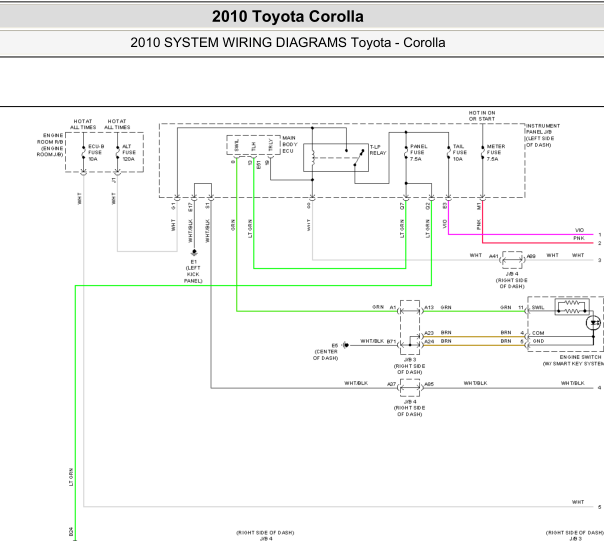Click the ALT fuse symbol
Screen dimensions: 604x541
pos(117,152)
